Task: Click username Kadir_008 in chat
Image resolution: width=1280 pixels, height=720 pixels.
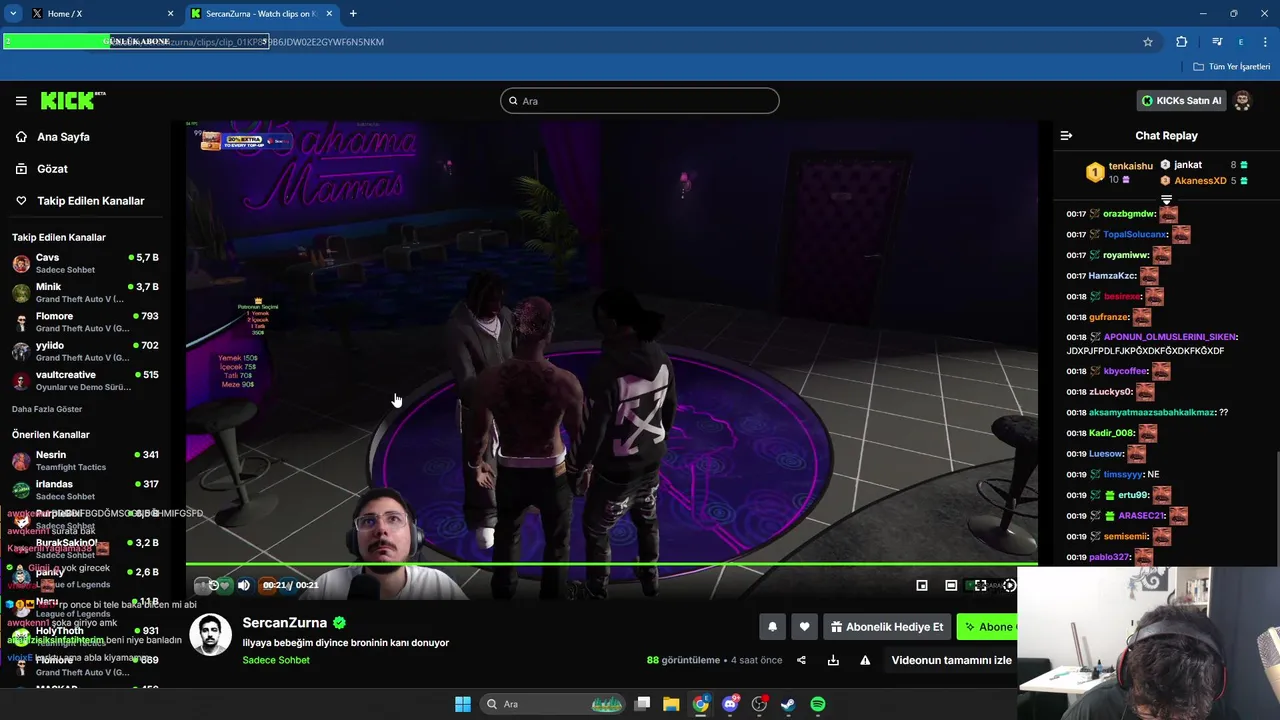Action: (x=1112, y=434)
